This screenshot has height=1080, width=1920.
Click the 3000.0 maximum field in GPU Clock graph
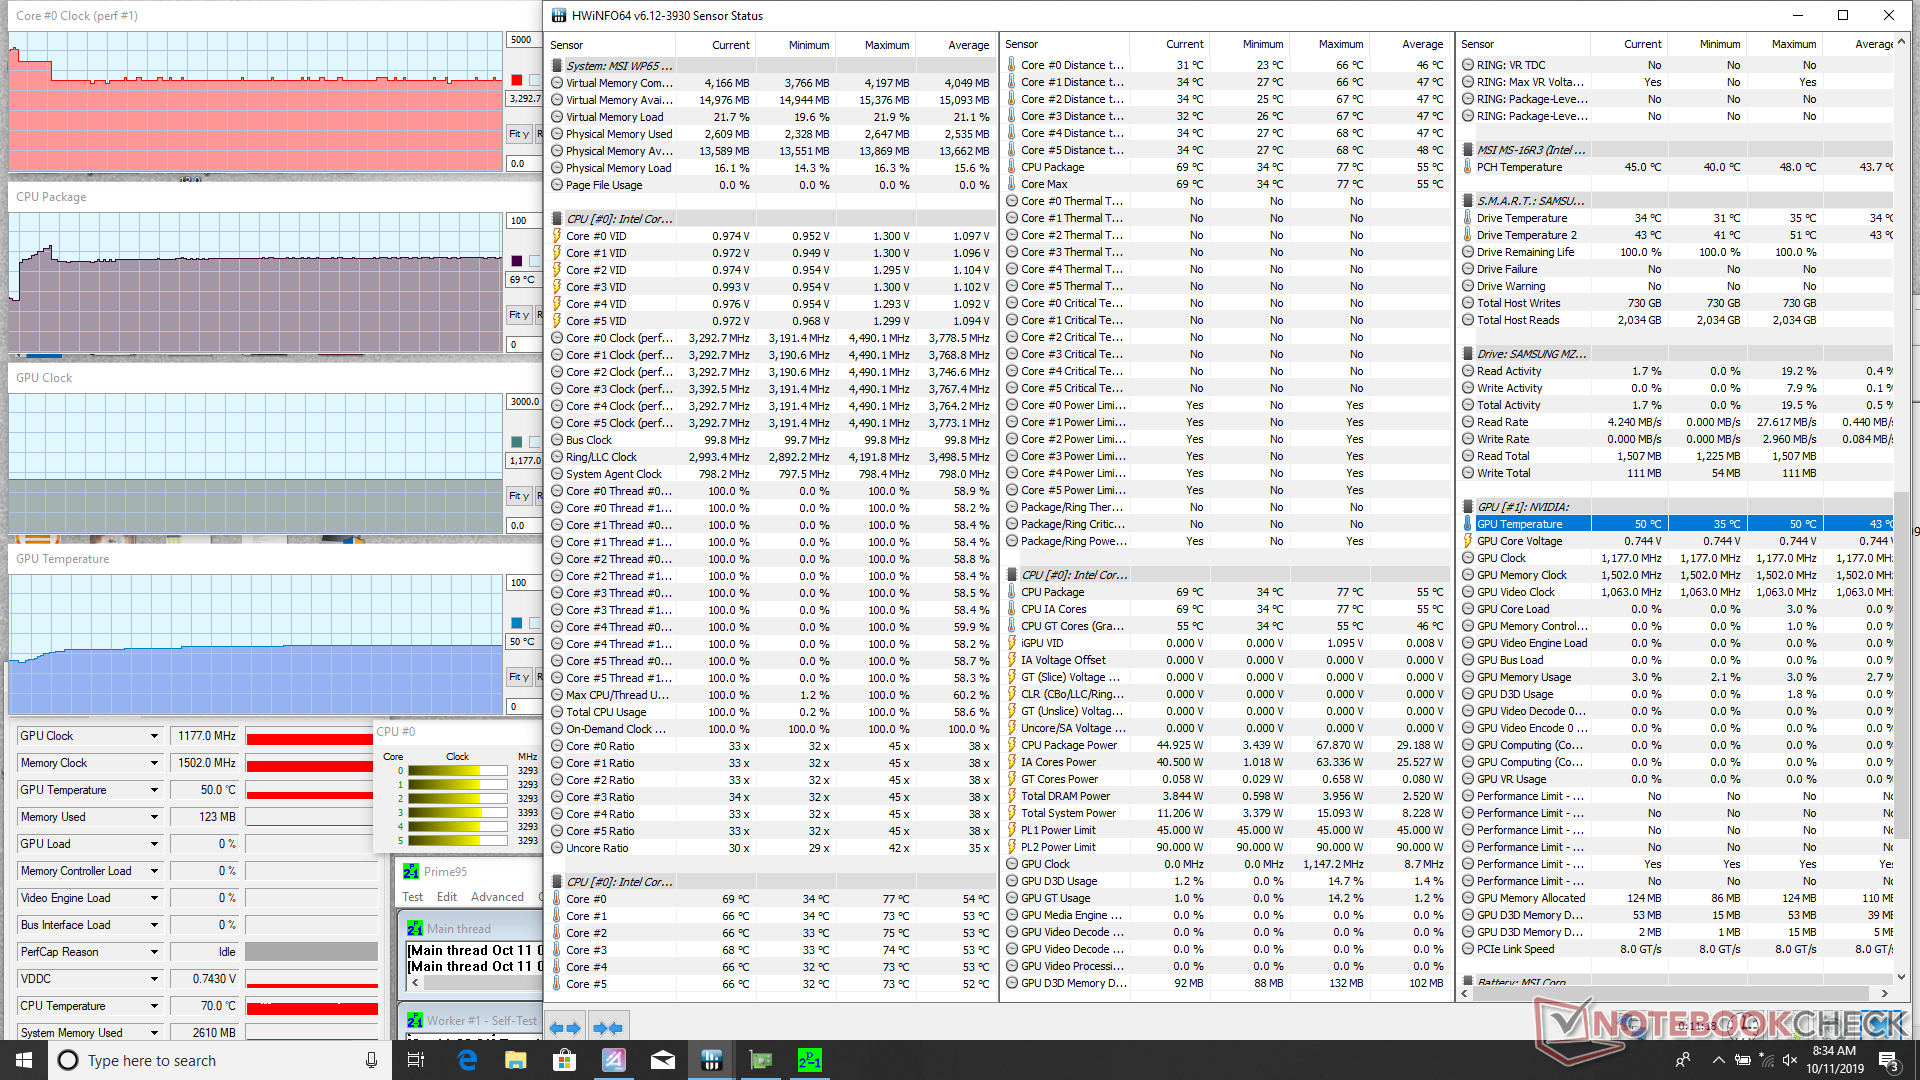click(x=525, y=402)
